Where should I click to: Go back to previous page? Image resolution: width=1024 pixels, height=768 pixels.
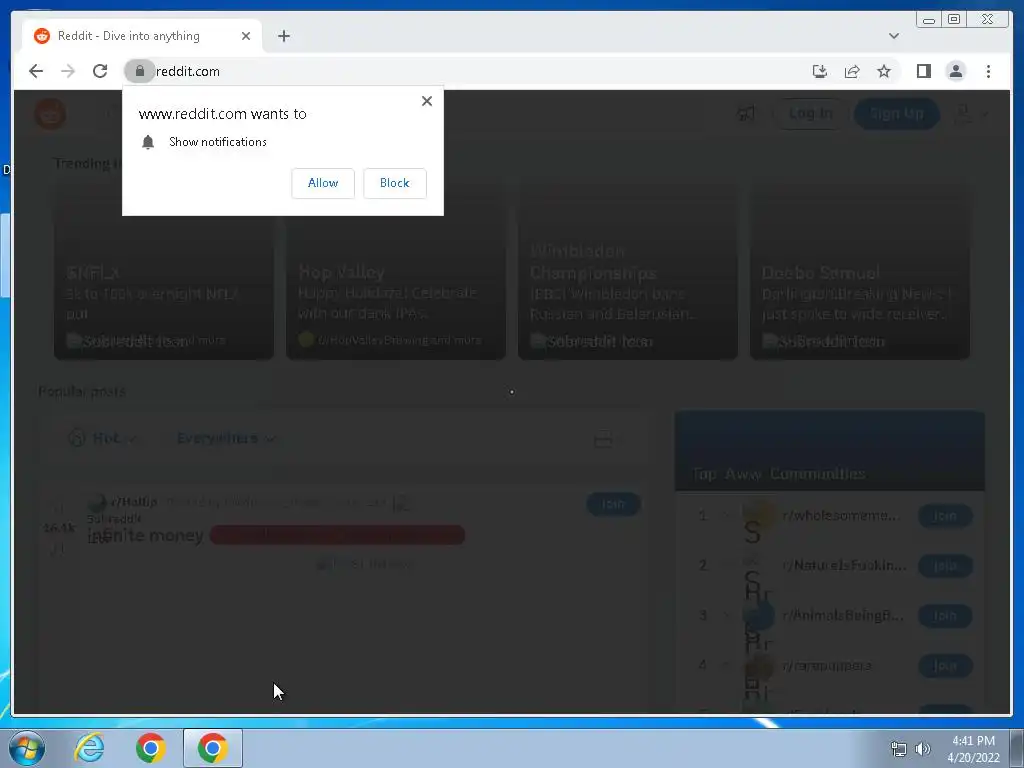coord(36,71)
